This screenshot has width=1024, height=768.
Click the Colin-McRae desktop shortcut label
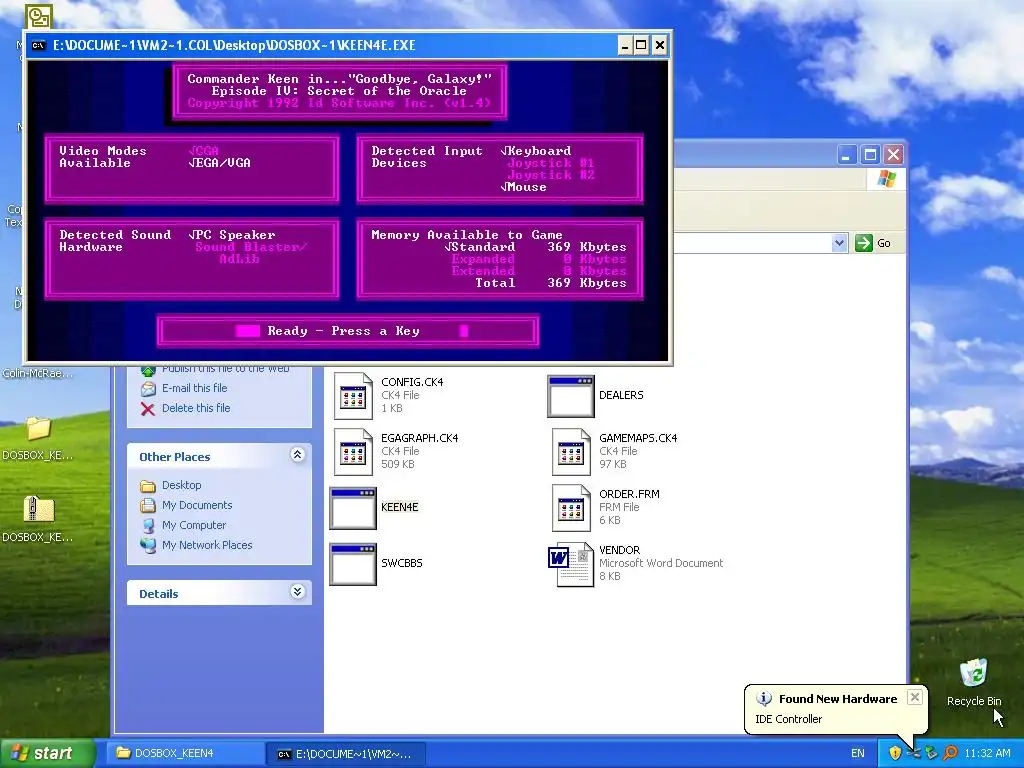point(38,374)
